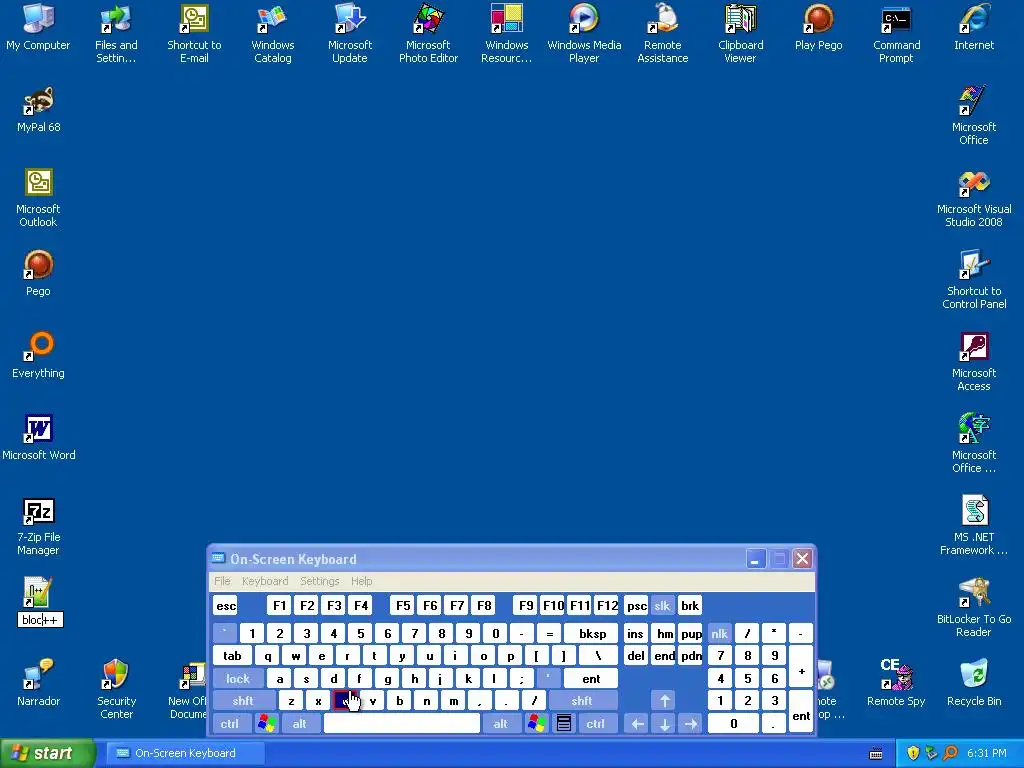Select the BitLocker To Go Reader icon
Viewport: 1024px width, 768px height.
click(x=974, y=607)
